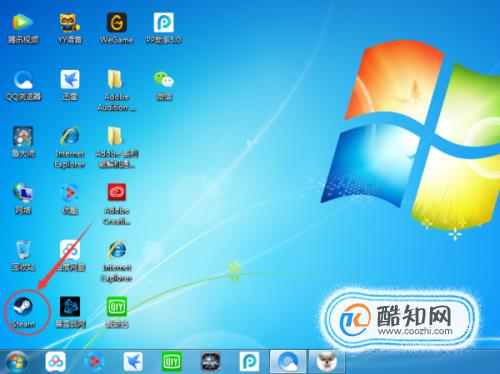Image resolution: width=500 pixels, height=374 pixels.
Task: Select the WeGame desktop shortcut
Action: pyautogui.click(x=117, y=29)
